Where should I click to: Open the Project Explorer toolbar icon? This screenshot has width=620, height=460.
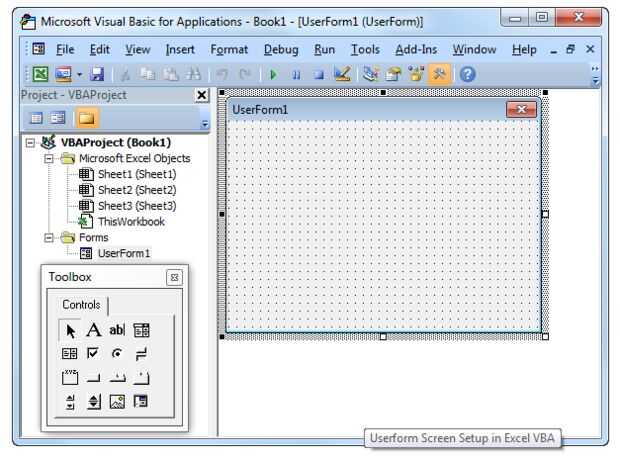(370, 74)
